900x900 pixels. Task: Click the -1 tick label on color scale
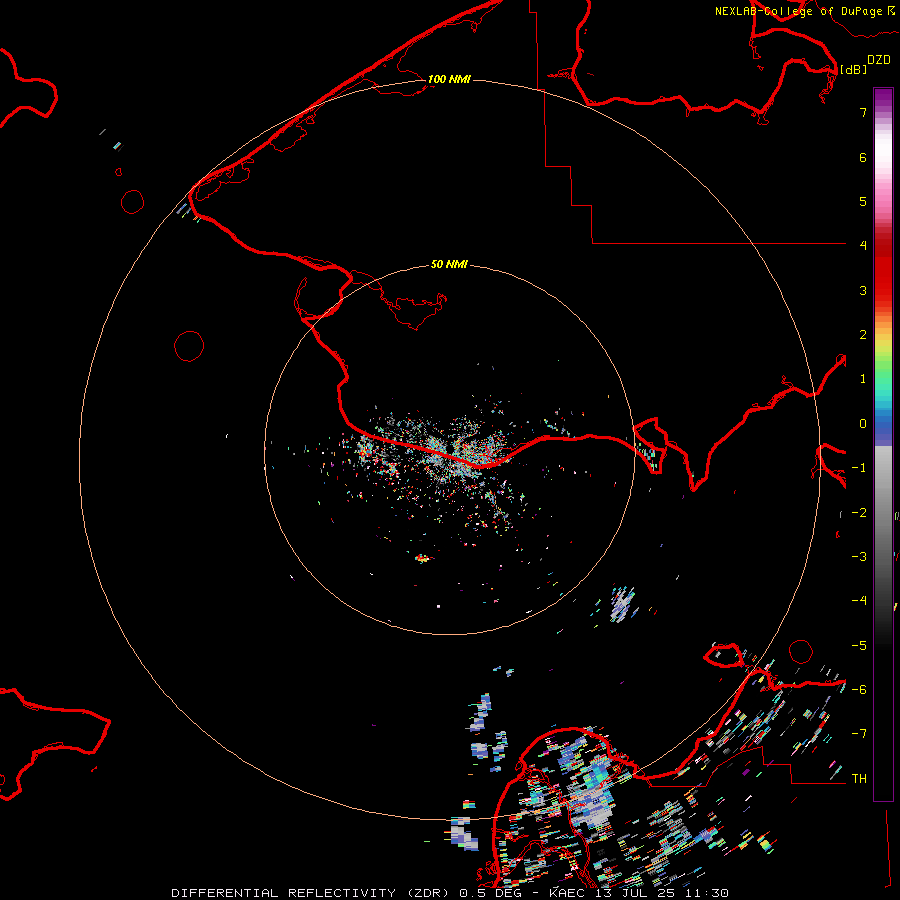[x=859, y=468]
